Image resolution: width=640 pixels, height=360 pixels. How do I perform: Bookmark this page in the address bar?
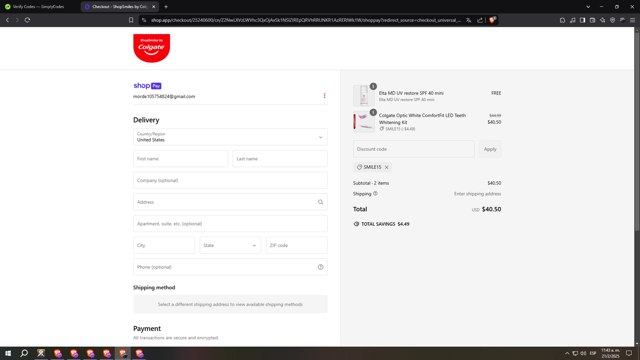pyautogui.click(x=131, y=20)
